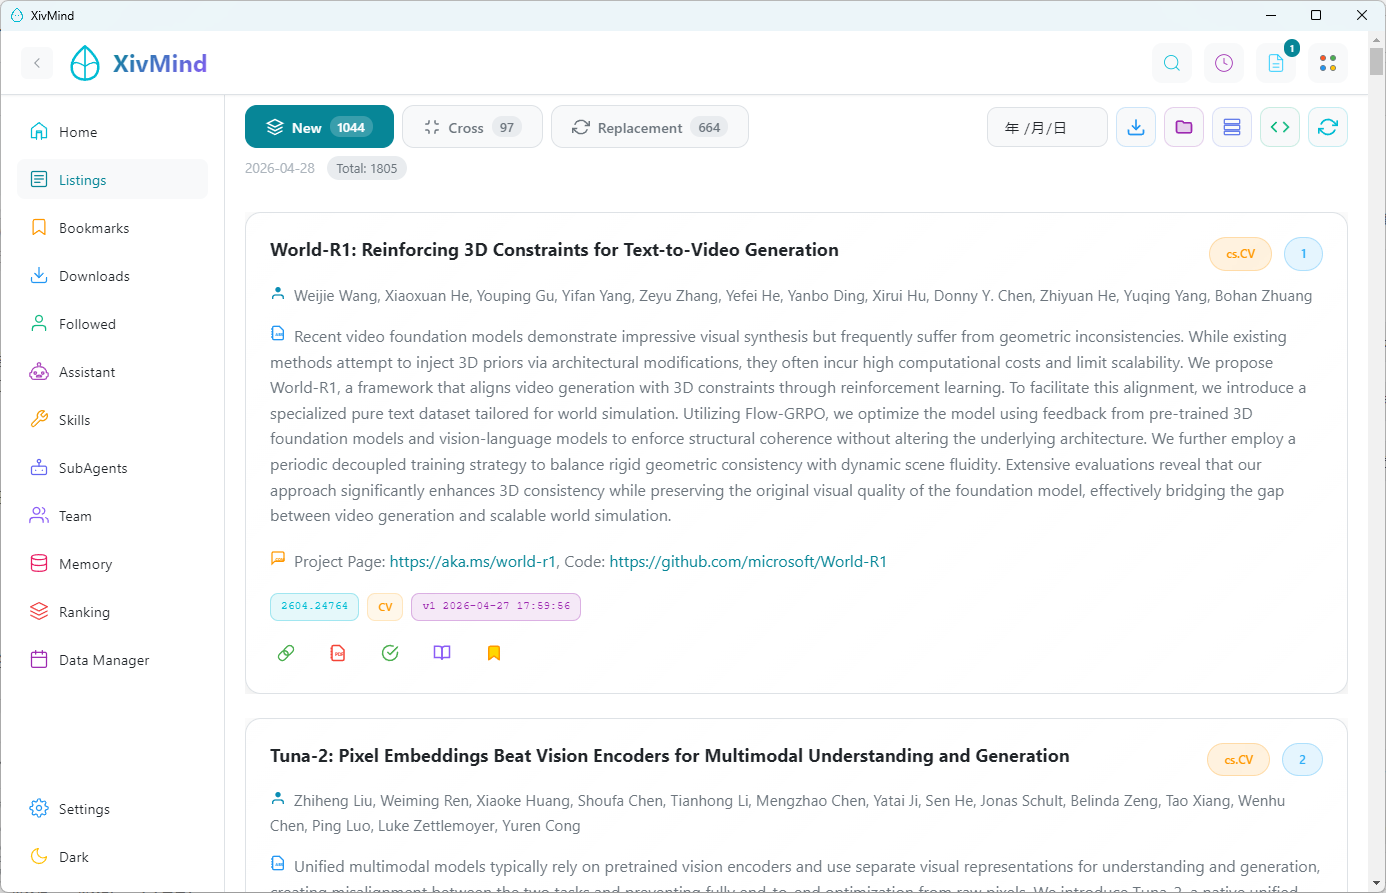Toggle Dark mode in the sidebar
The width and height of the screenshot is (1386, 893).
point(113,857)
